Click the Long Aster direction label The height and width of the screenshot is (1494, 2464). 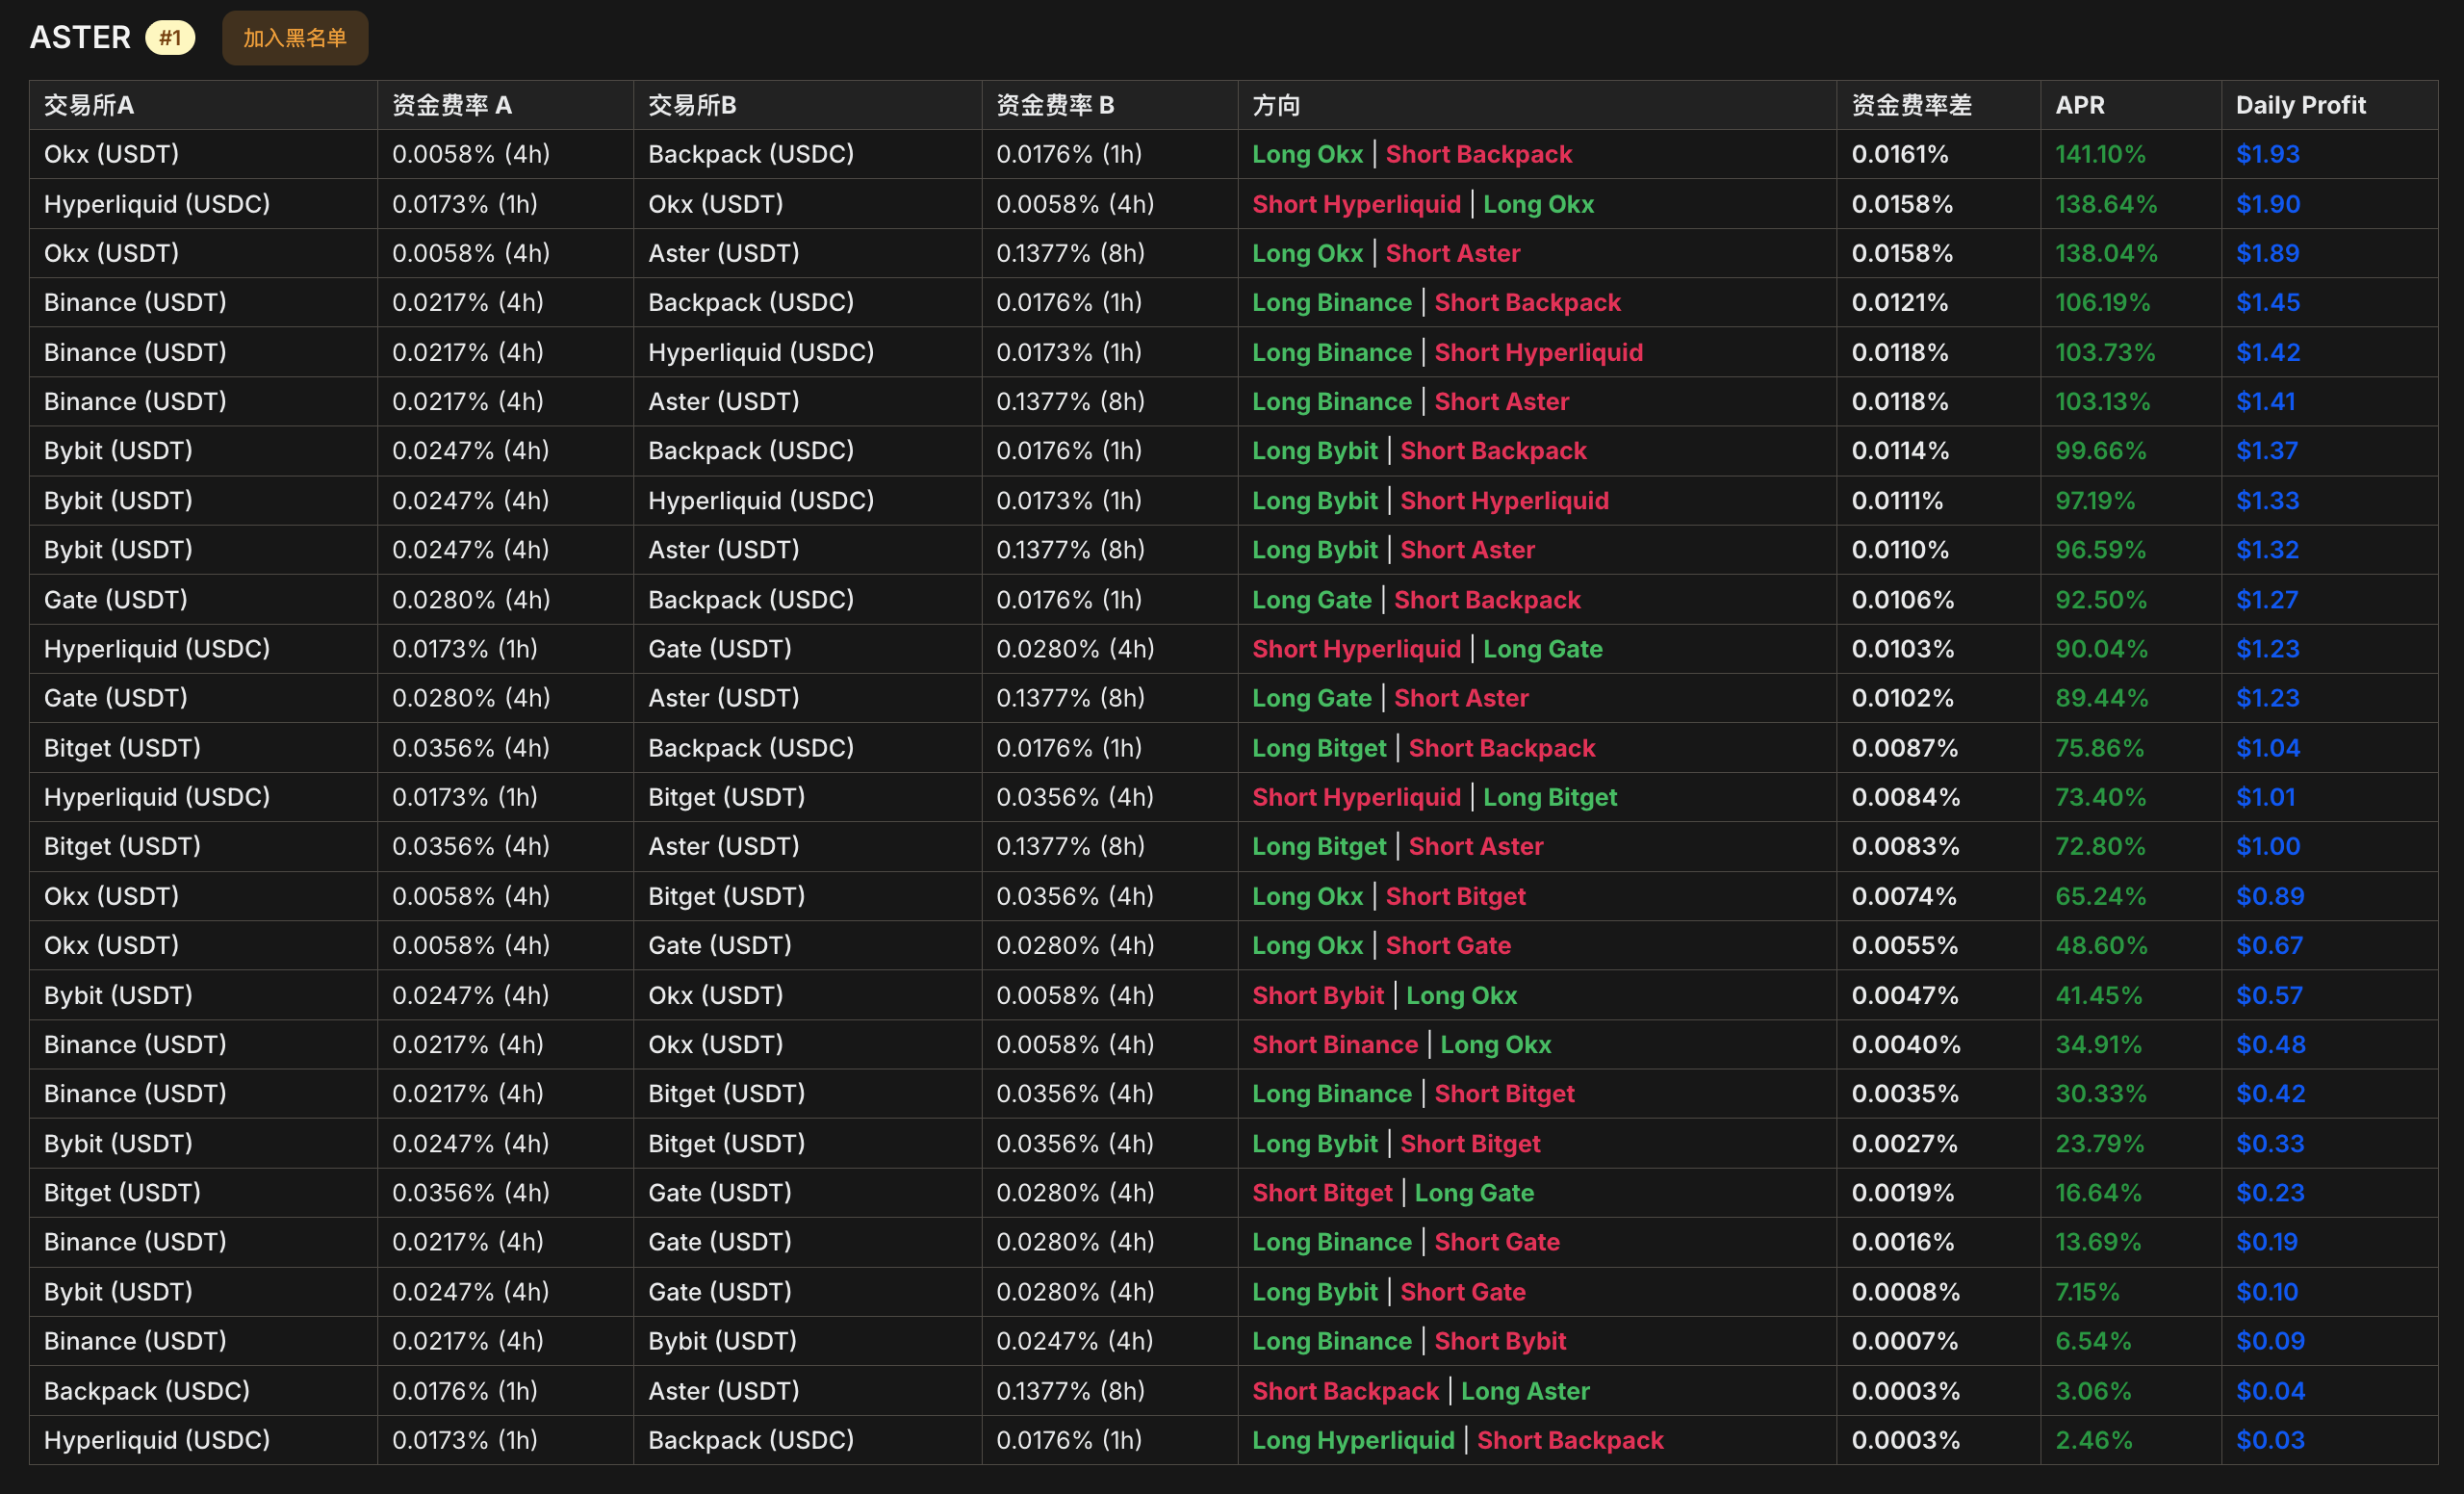pos(1524,1391)
